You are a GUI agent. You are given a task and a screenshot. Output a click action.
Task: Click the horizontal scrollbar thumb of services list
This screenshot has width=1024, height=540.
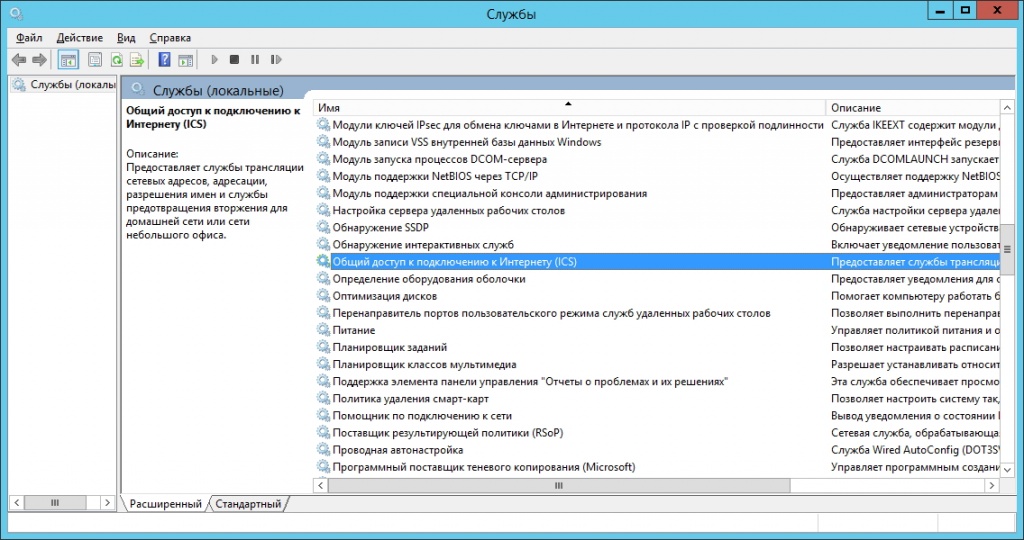tap(559, 485)
